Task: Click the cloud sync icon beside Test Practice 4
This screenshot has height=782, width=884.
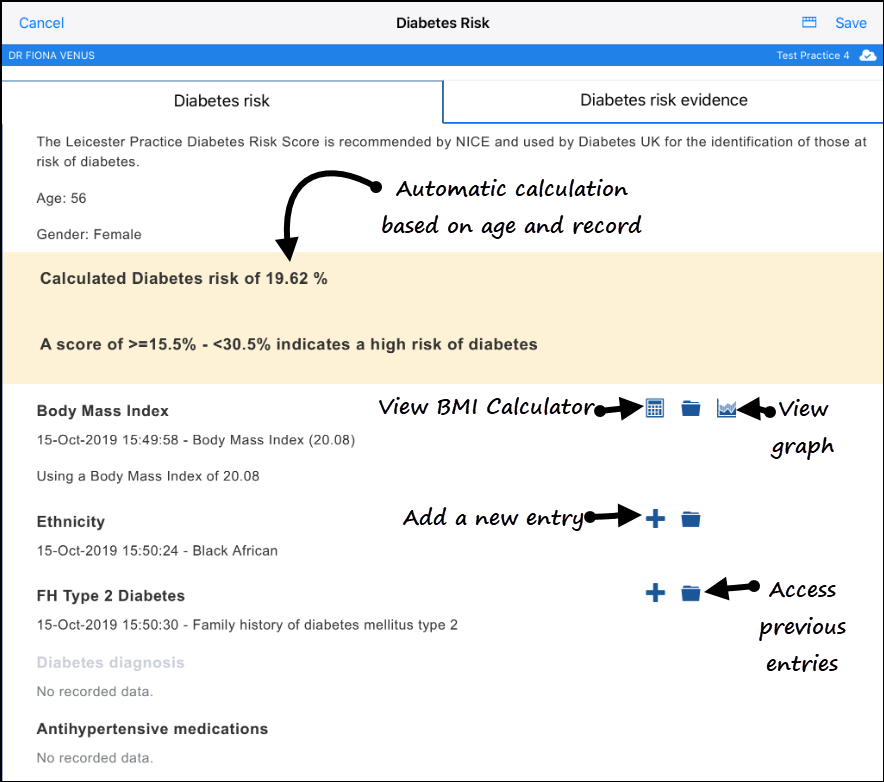Action: [867, 56]
